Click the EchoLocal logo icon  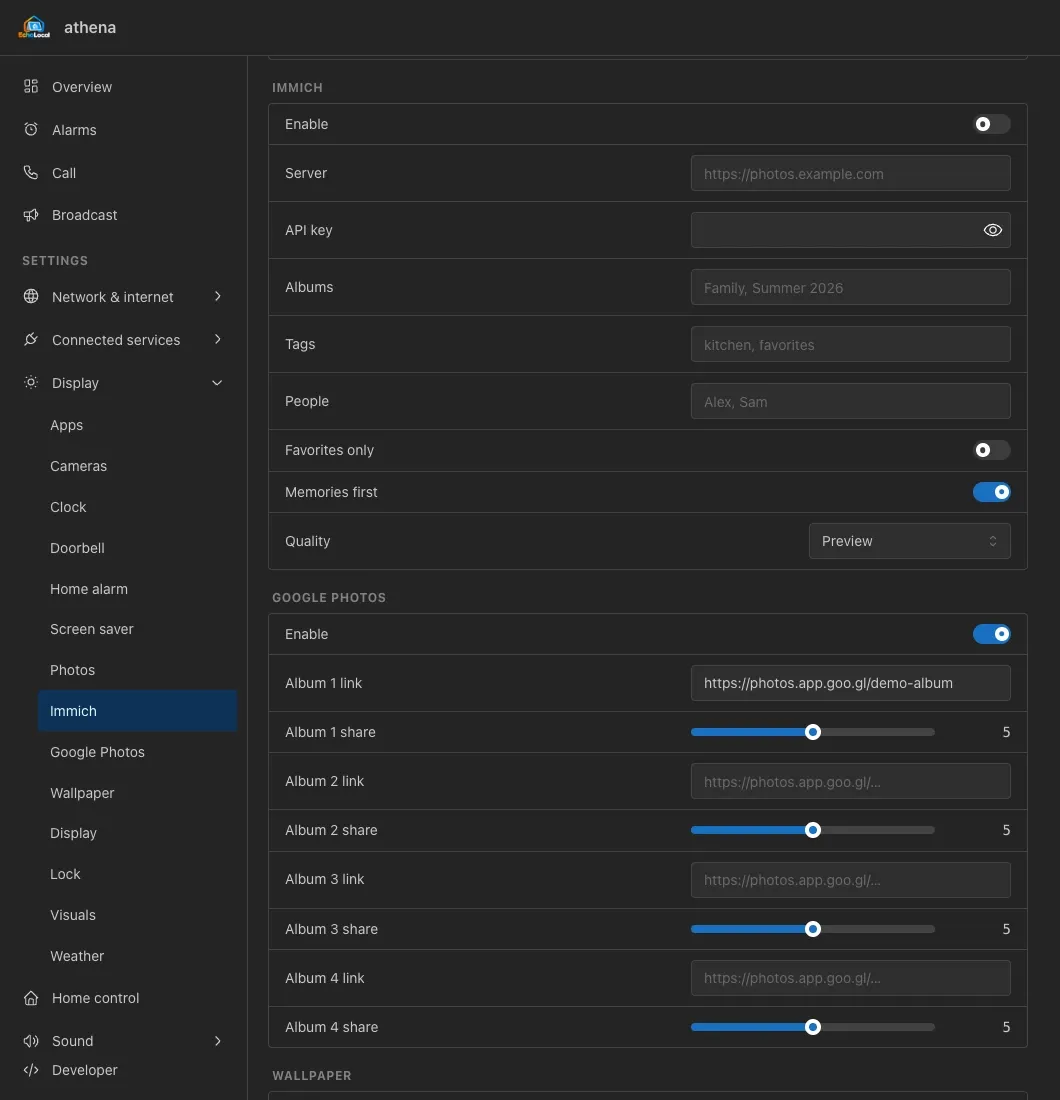[34, 27]
